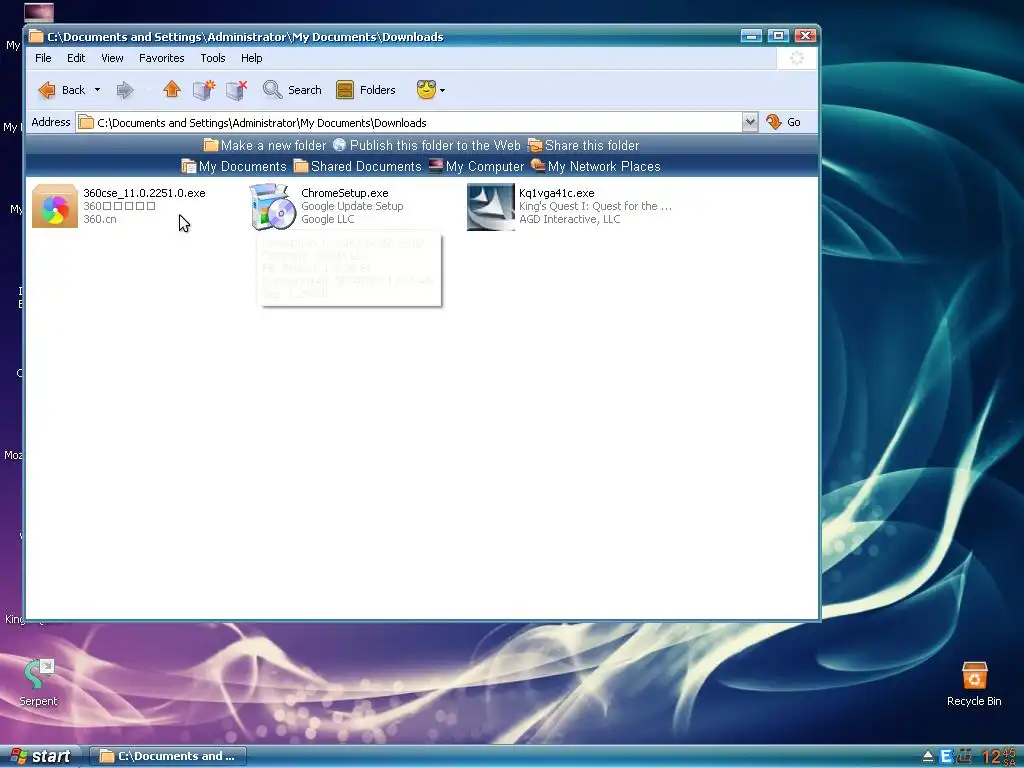This screenshot has width=1024, height=768.
Task: Click the delete toolbar icon with red X
Action: point(237,89)
